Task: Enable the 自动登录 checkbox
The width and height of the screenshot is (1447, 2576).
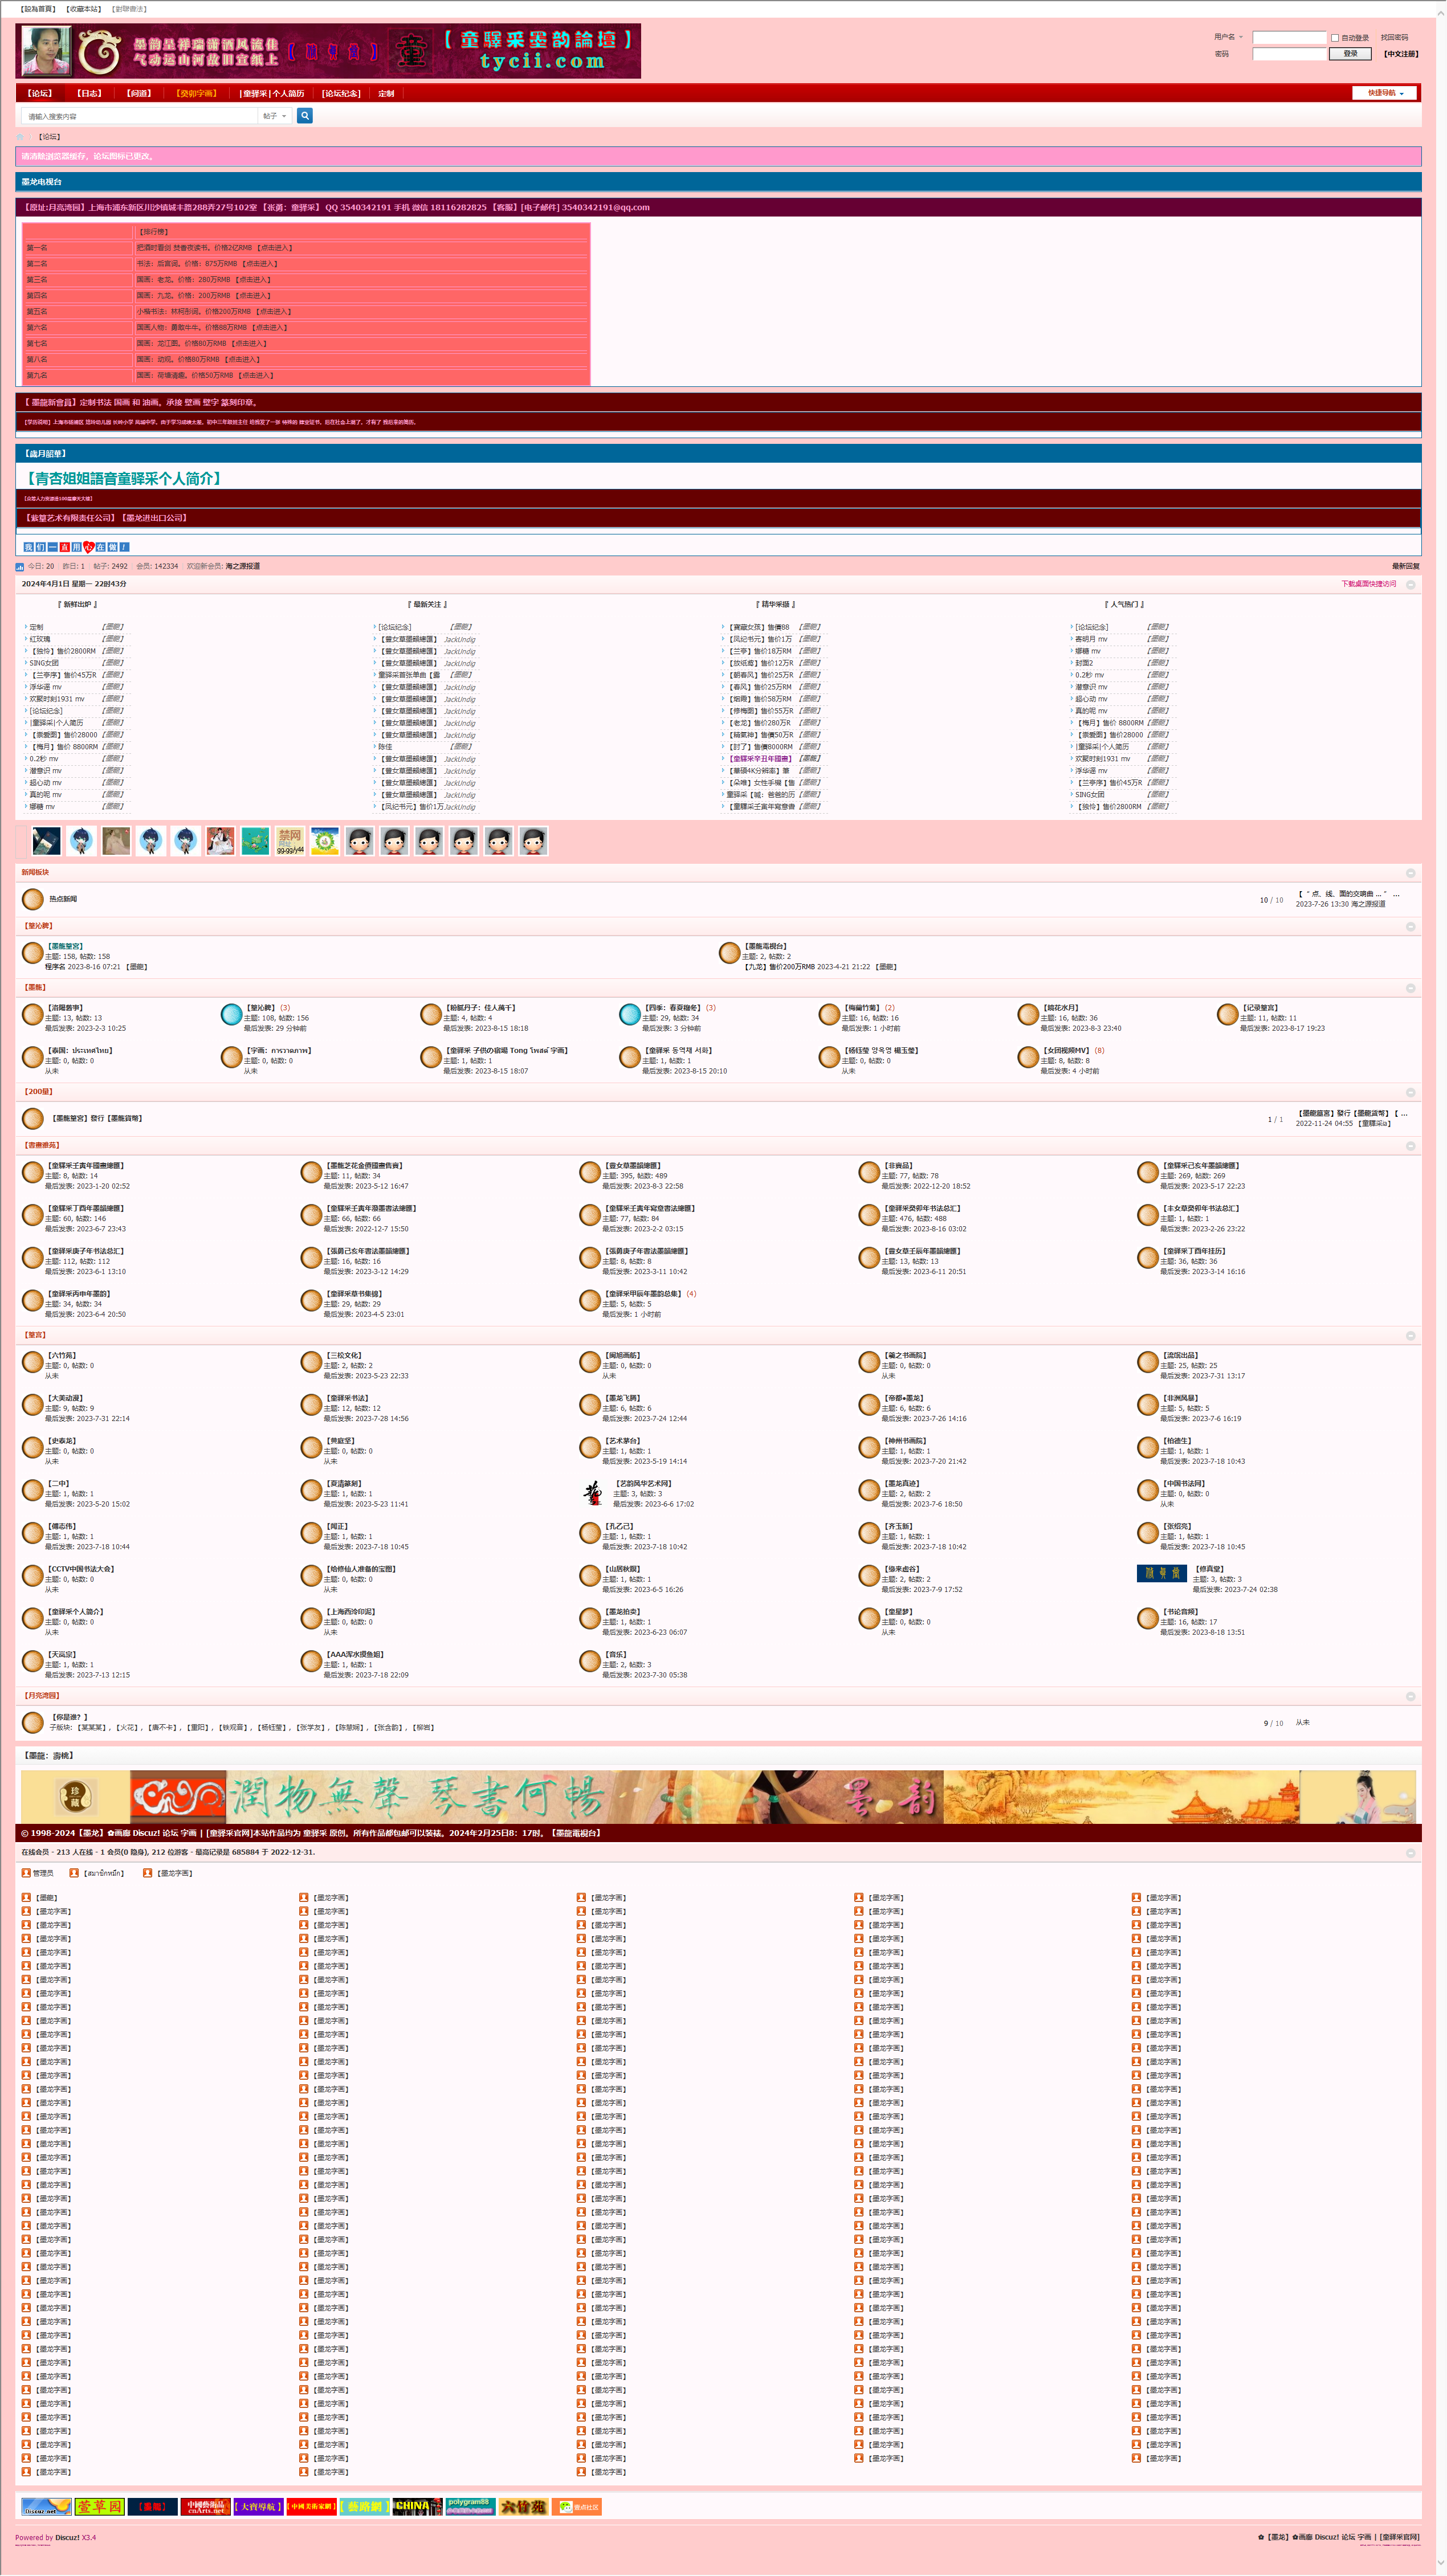Action: click(x=1334, y=38)
